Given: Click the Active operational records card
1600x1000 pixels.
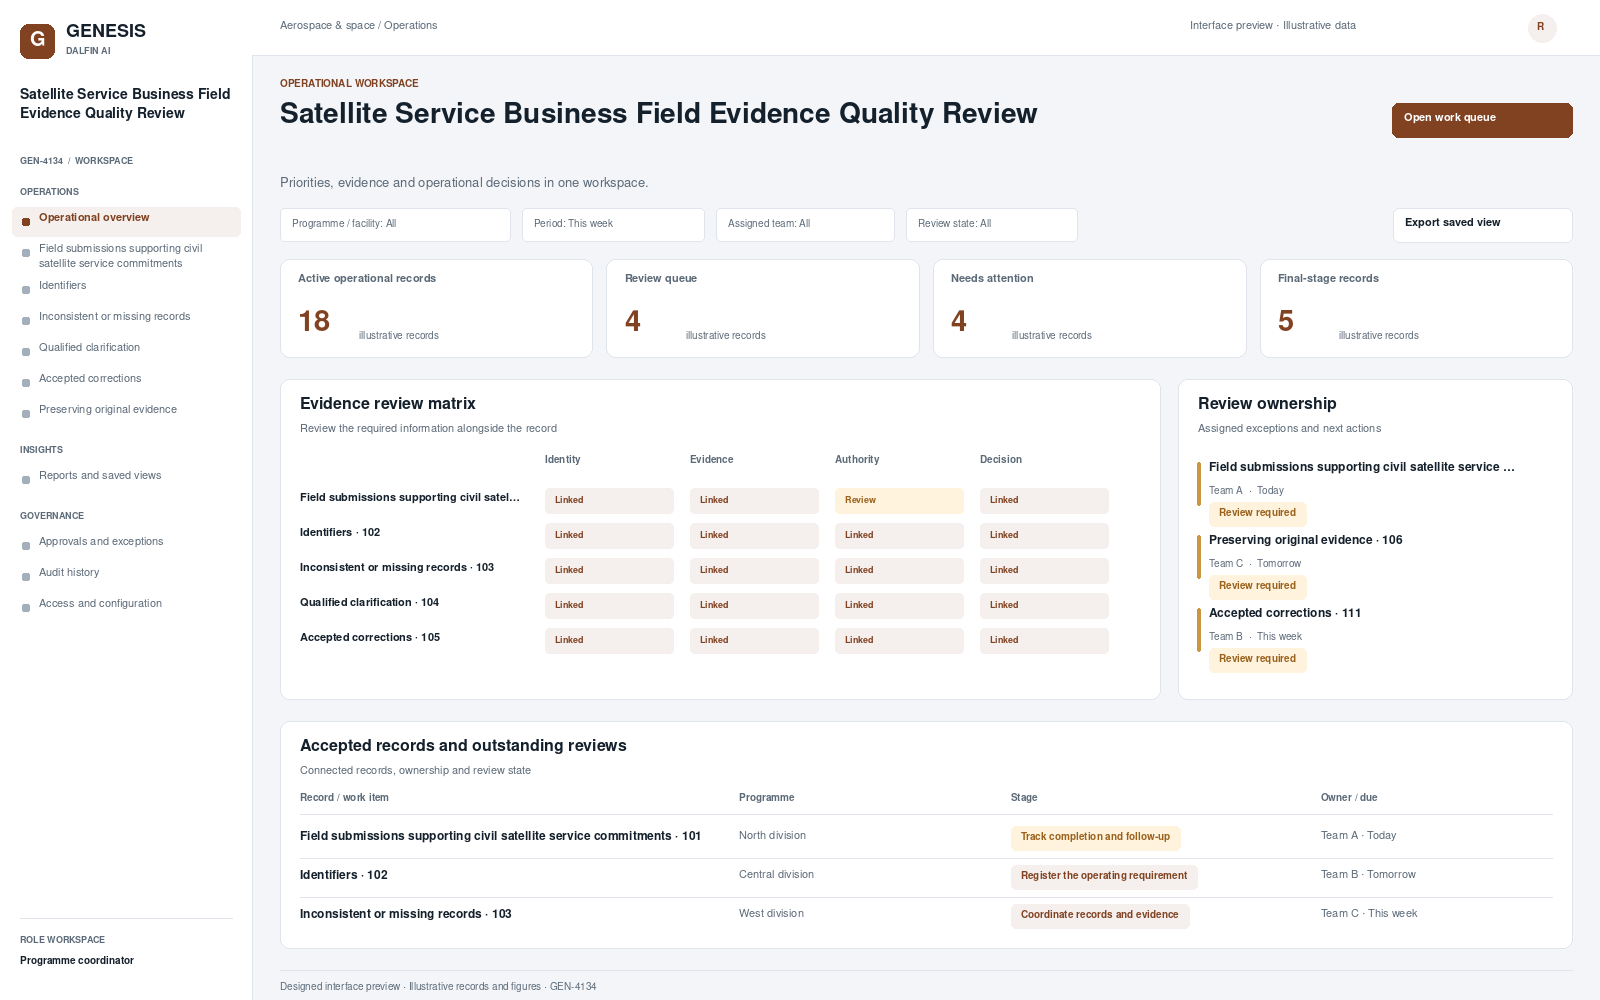Looking at the screenshot, I should click(436, 308).
